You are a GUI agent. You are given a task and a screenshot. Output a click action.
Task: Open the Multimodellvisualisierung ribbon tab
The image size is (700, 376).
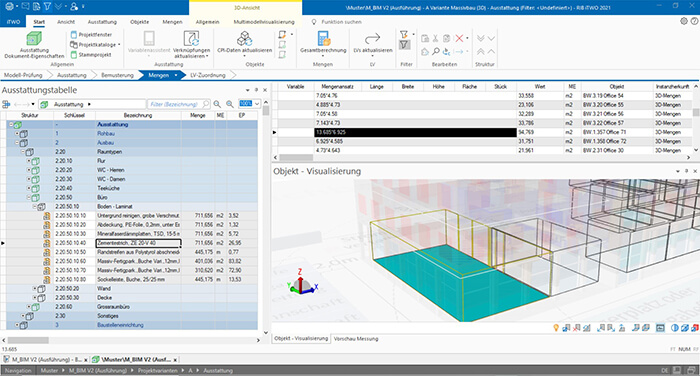tap(264, 22)
